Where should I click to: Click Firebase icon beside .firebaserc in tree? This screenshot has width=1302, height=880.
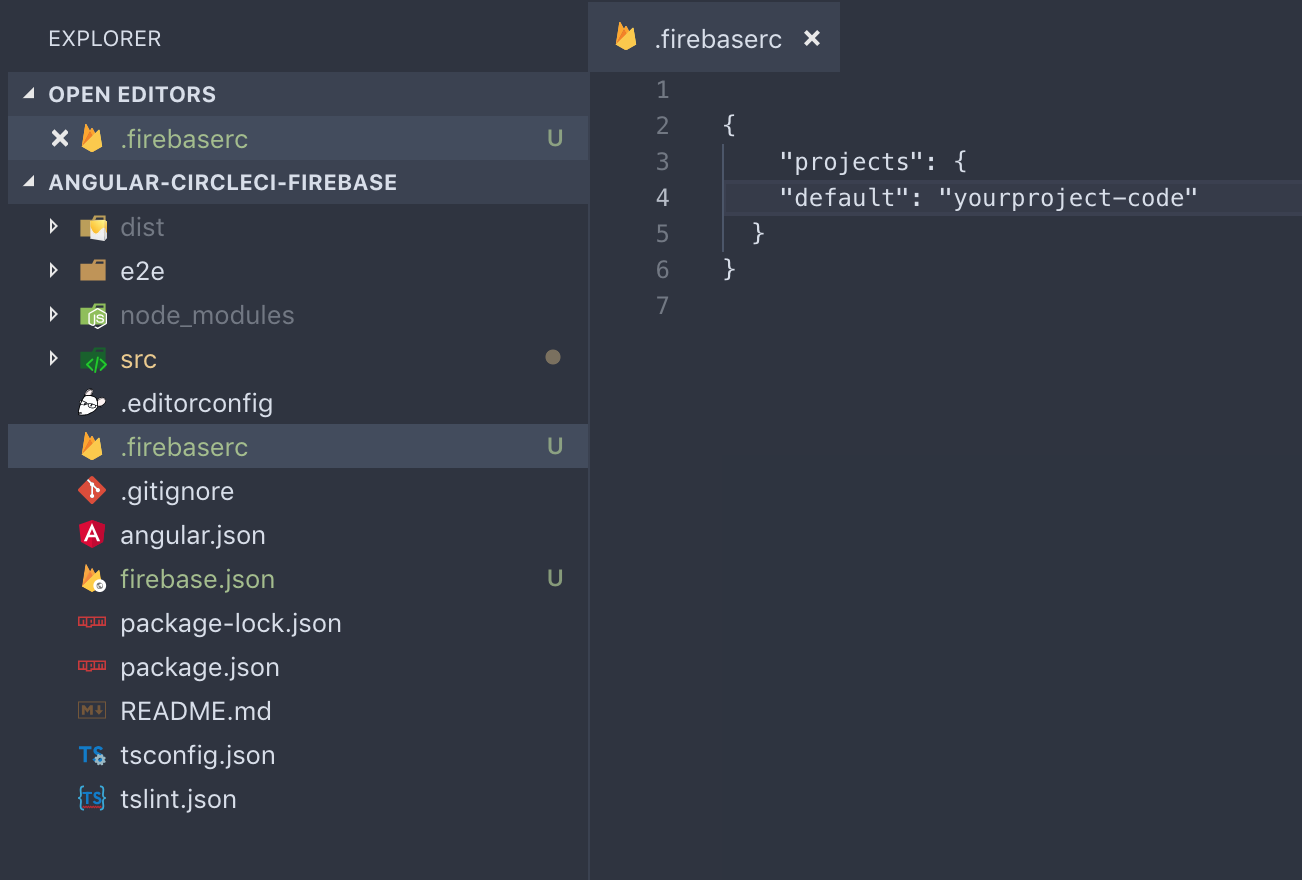click(92, 446)
